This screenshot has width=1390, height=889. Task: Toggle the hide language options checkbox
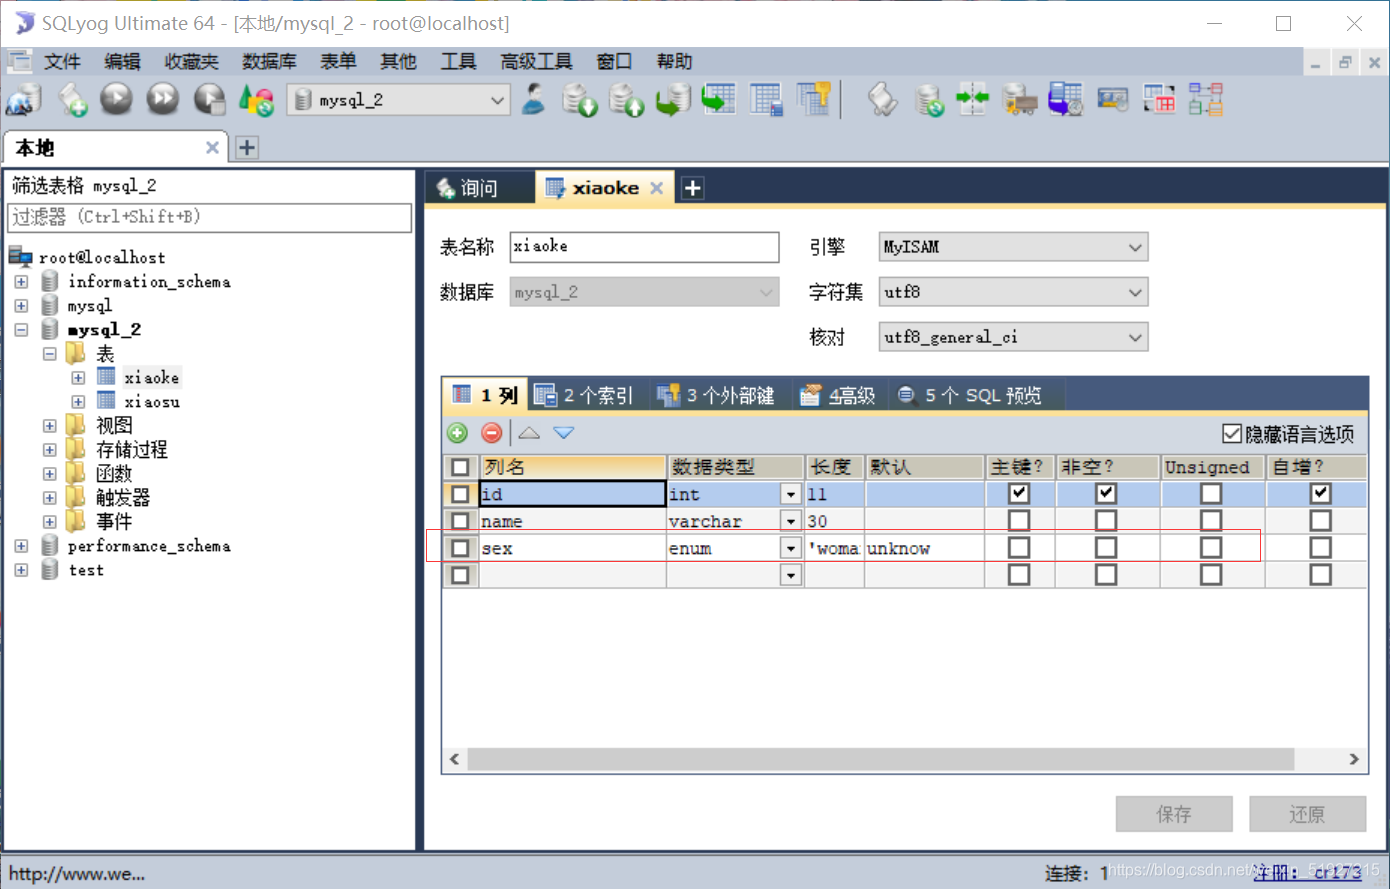(1232, 433)
